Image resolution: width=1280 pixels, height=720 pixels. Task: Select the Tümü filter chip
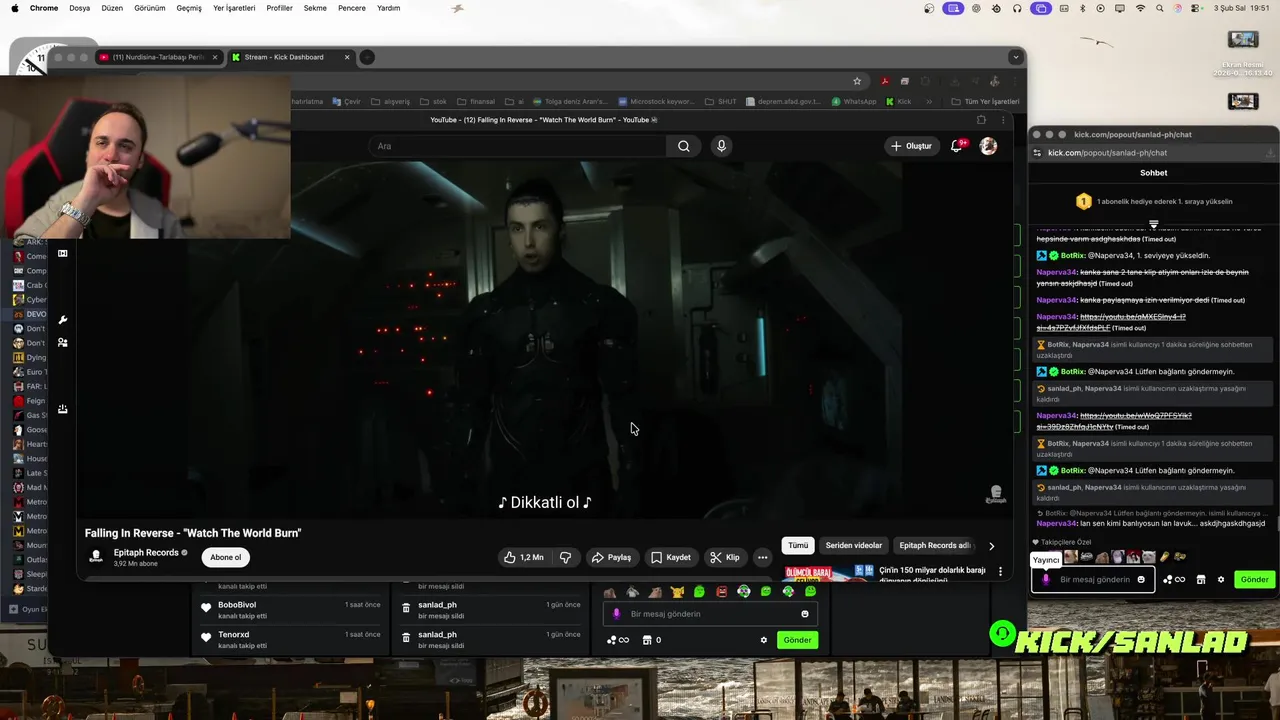[x=798, y=546]
